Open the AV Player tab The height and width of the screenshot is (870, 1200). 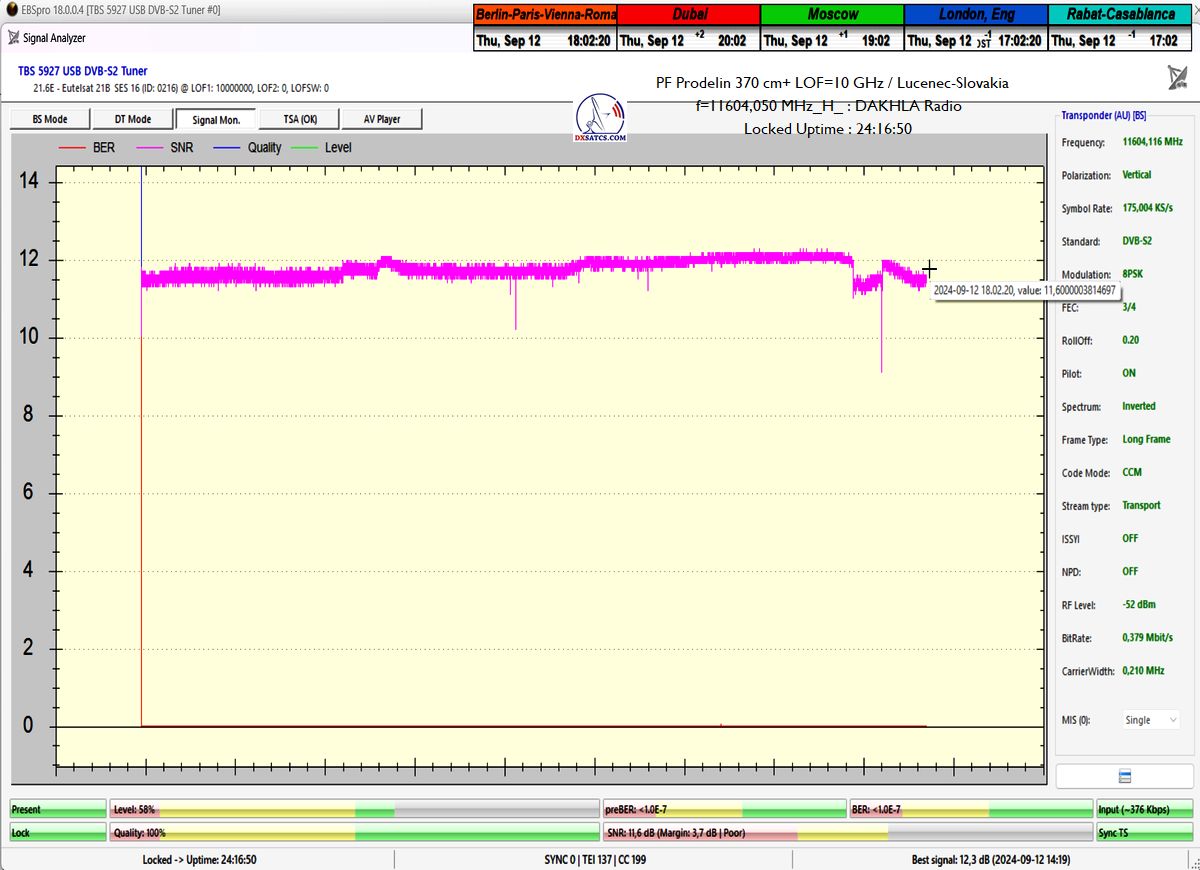pos(381,119)
